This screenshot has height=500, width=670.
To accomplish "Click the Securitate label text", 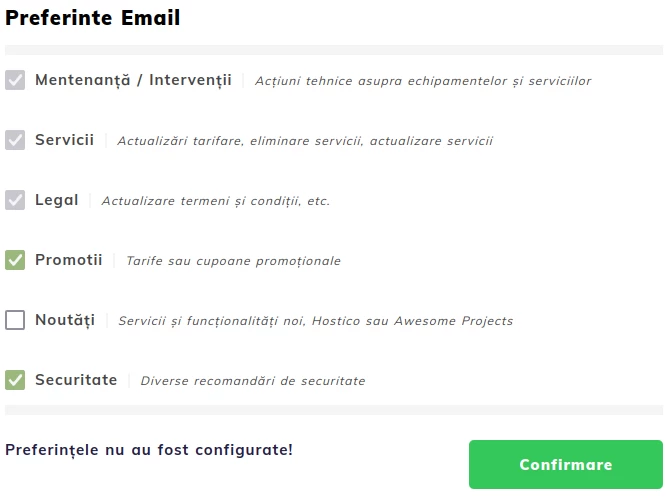I will 76,380.
